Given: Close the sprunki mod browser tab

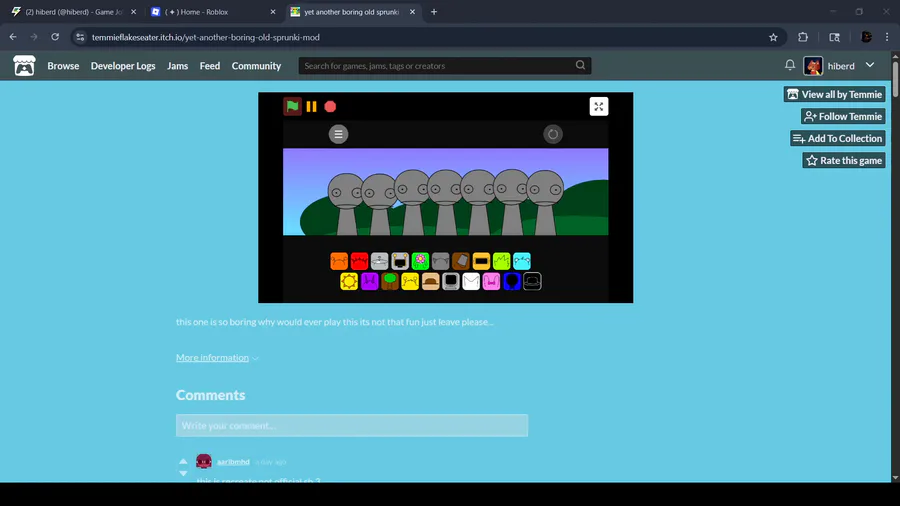Looking at the screenshot, I should click(412, 11).
